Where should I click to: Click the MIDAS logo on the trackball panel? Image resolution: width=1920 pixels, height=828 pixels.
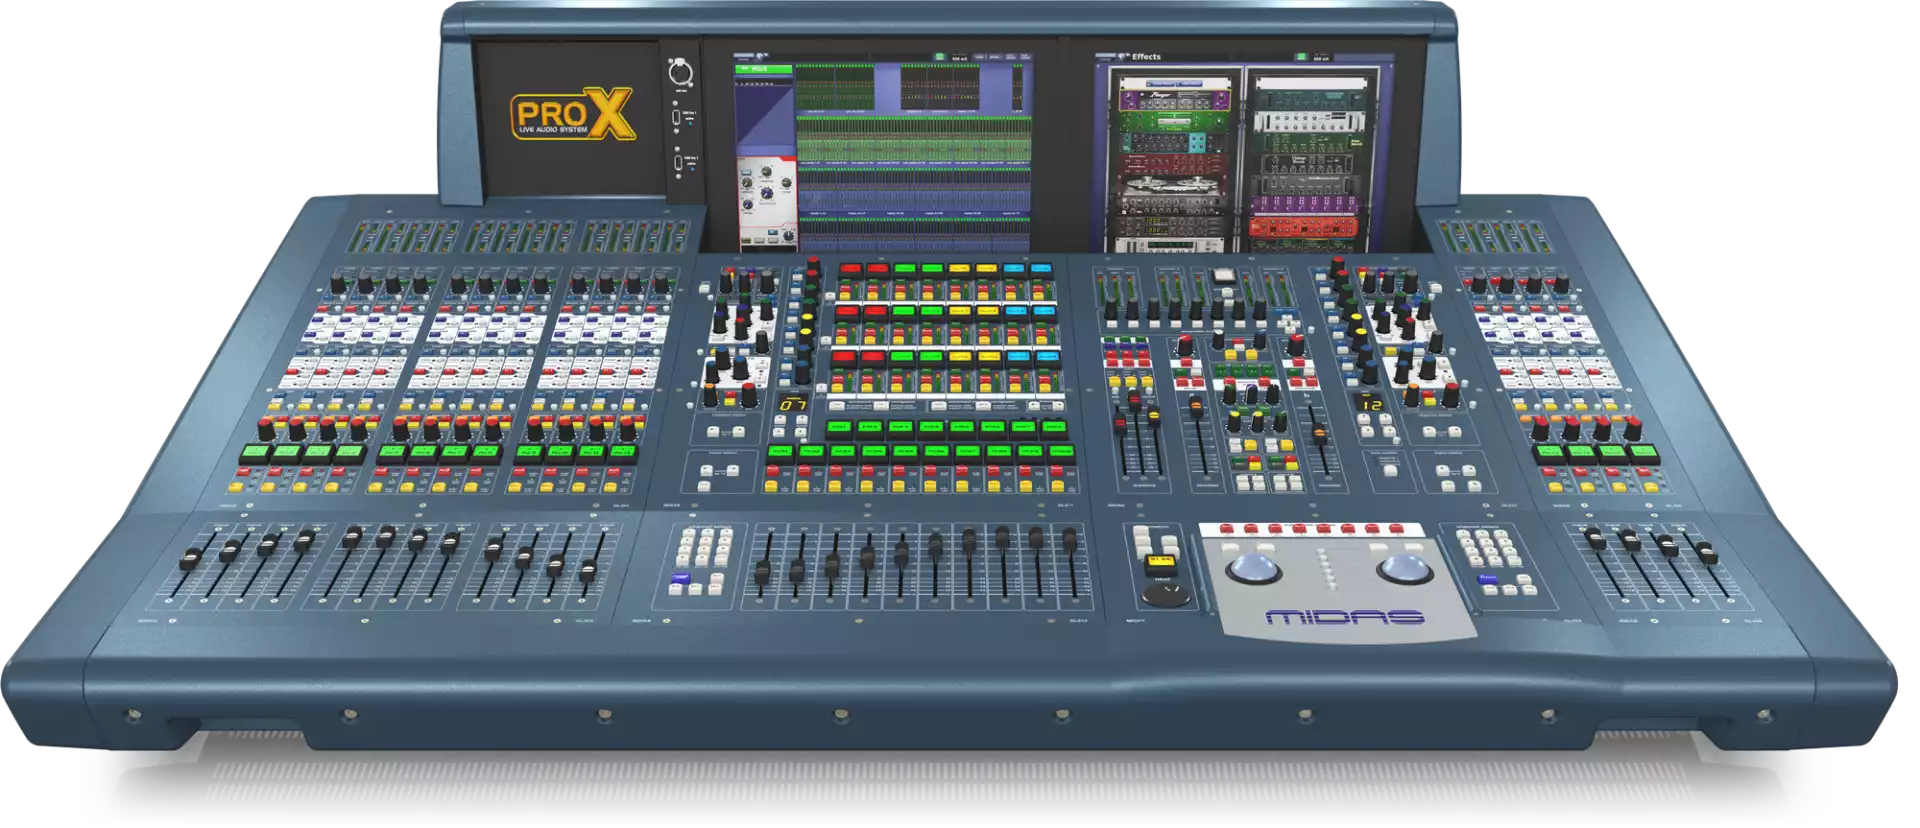[1344, 617]
